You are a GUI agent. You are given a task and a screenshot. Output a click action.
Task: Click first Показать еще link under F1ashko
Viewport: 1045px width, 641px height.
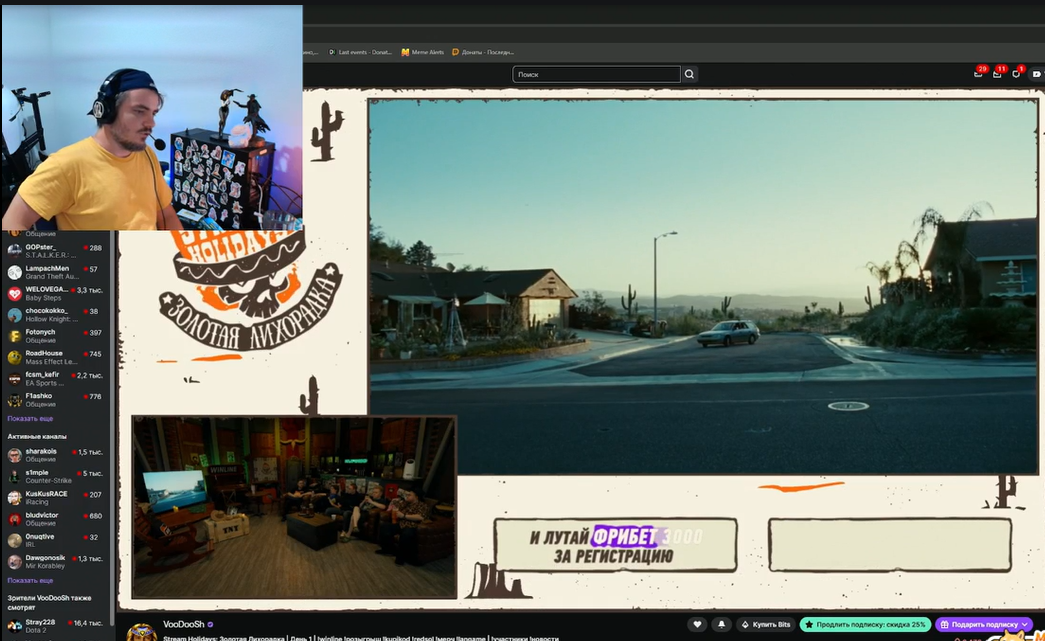[30, 418]
